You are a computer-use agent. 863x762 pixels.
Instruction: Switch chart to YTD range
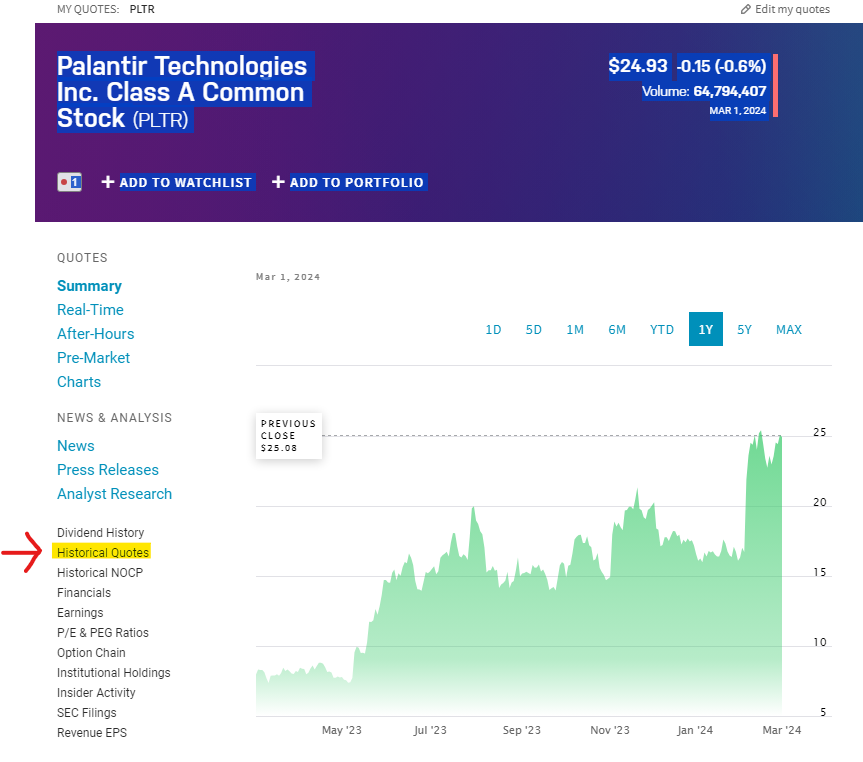[x=662, y=329]
